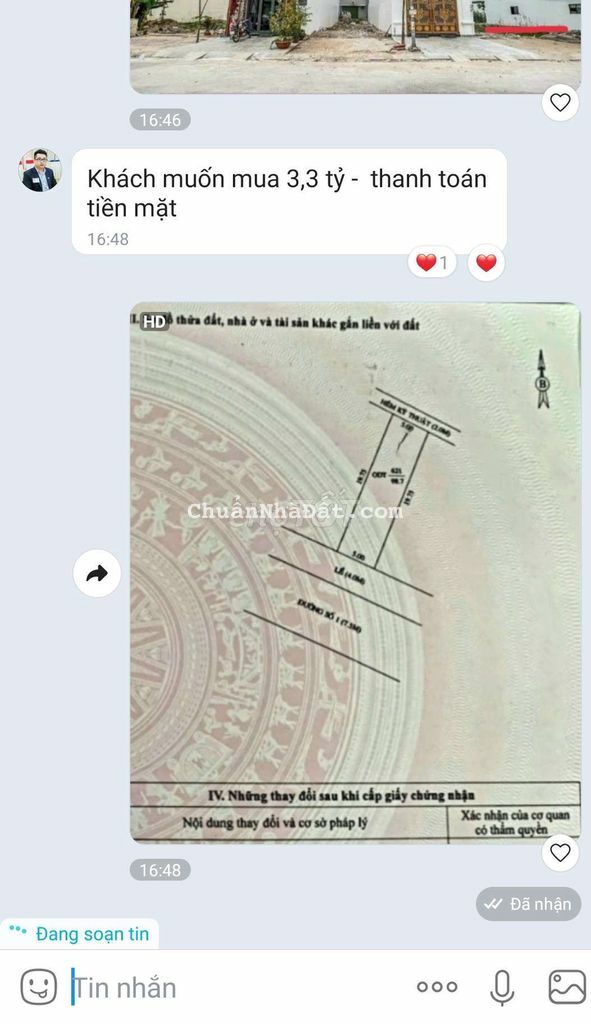The width and height of the screenshot is (591, 1024).
Task: Tap the Đã nhận delivery status label
Action: [528, 904]
